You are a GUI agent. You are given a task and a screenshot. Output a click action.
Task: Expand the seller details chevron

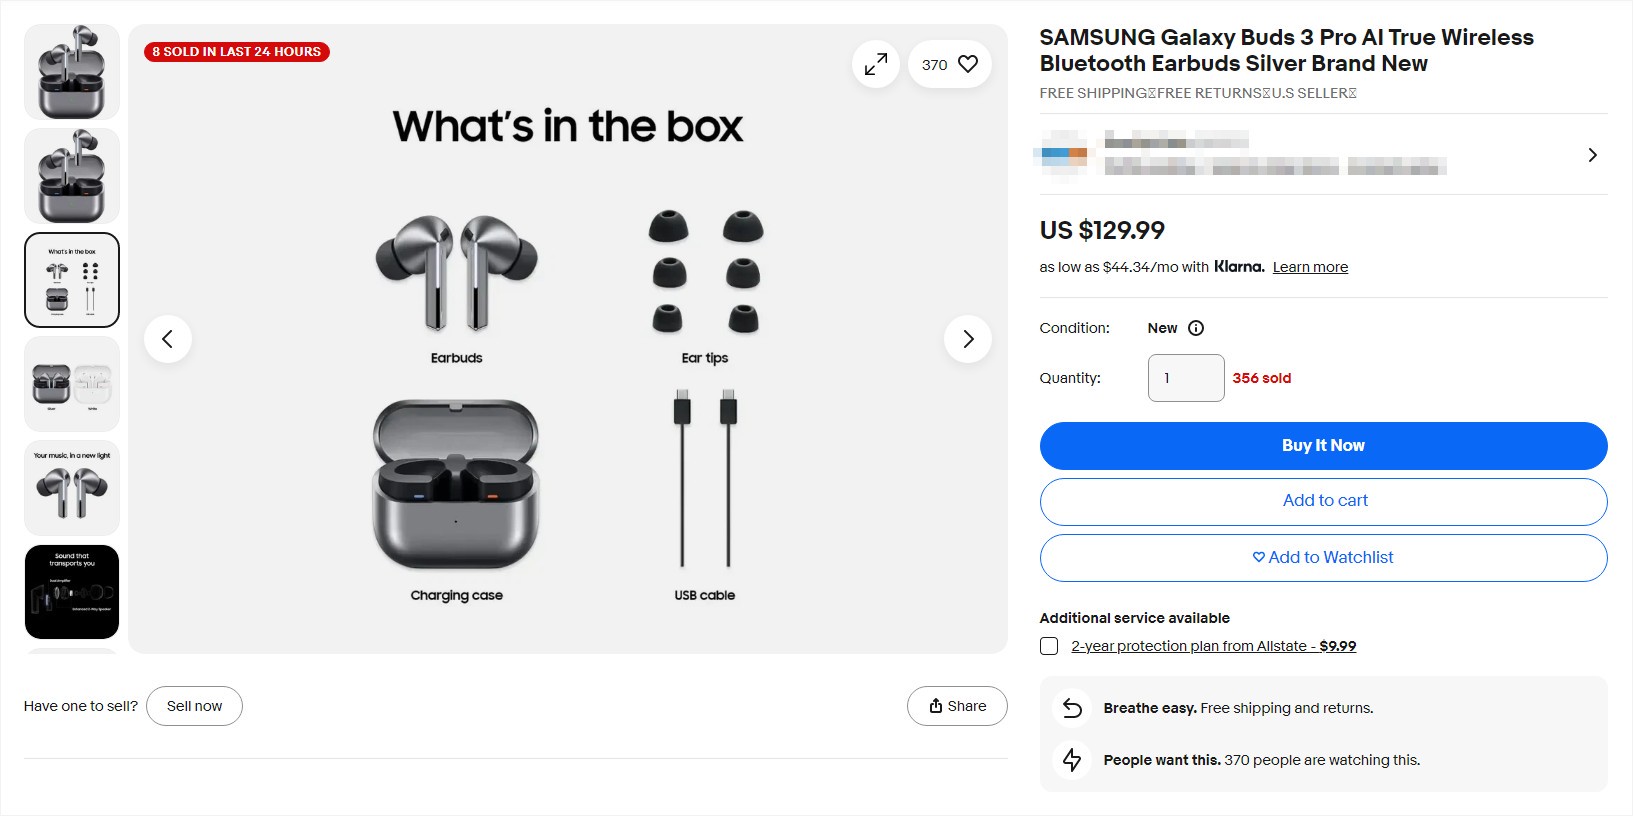[x=1592, y=155]
